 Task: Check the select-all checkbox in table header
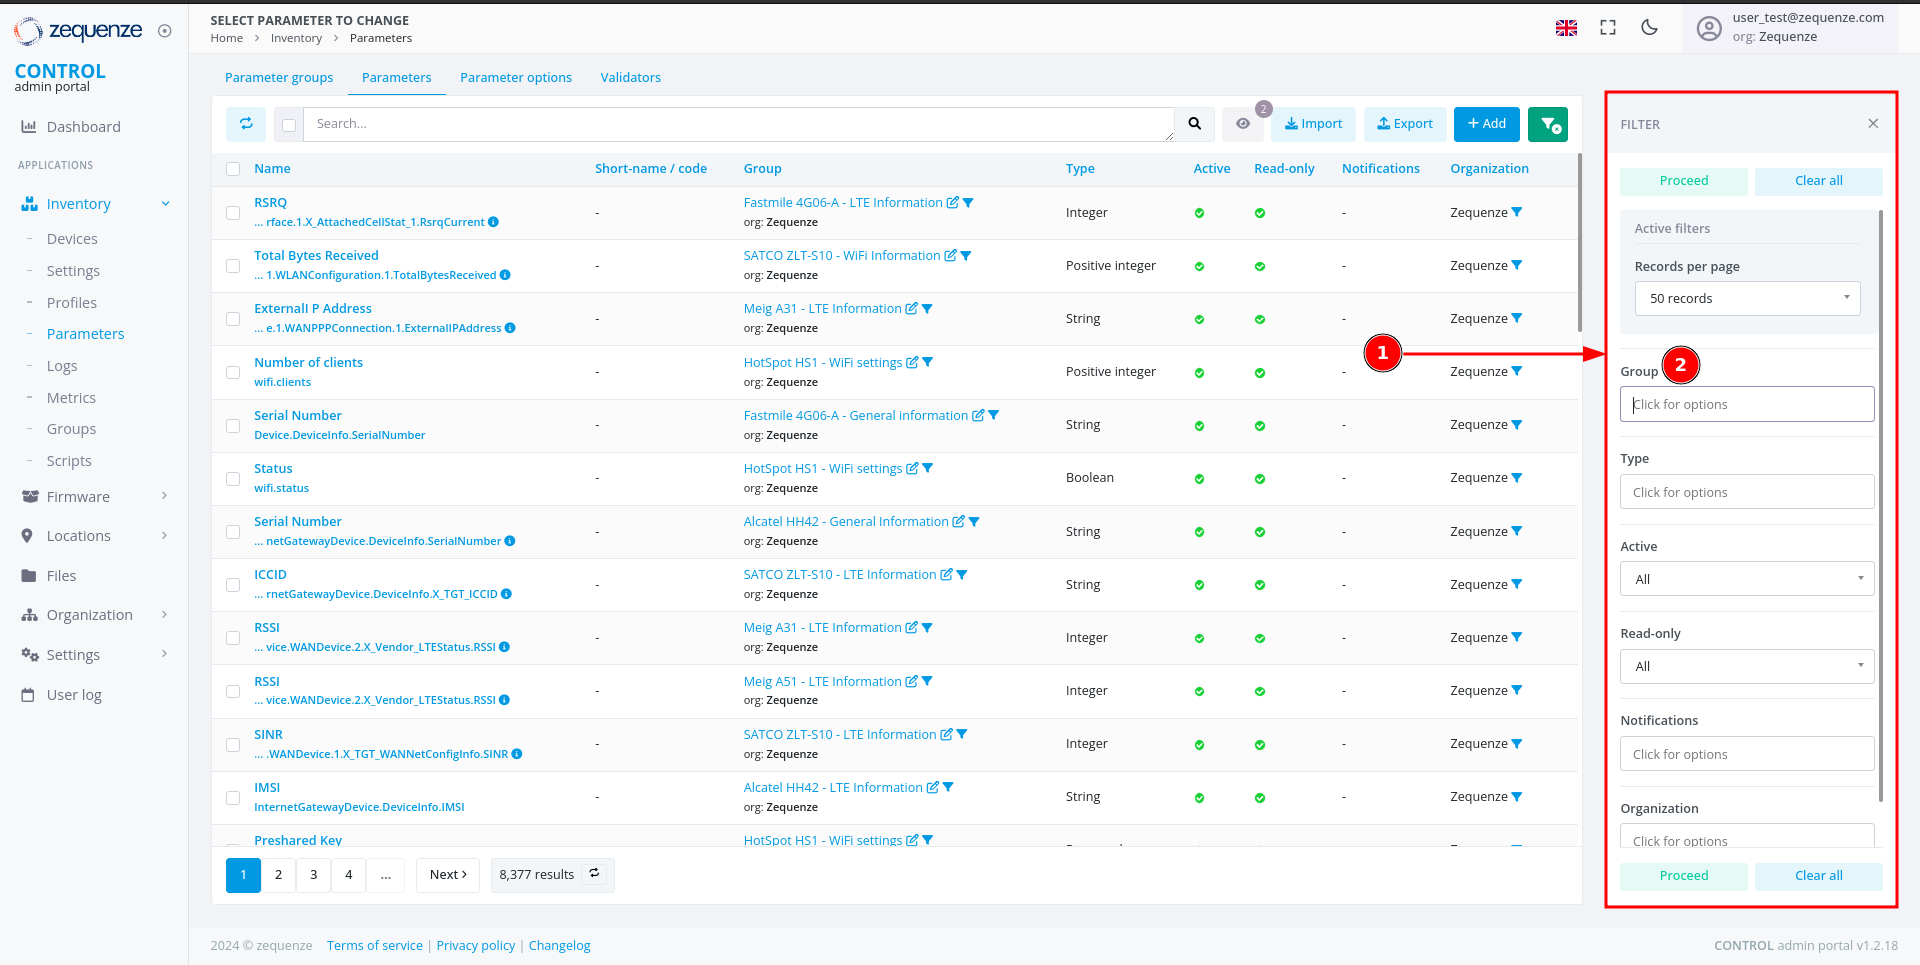pos(233,169)
